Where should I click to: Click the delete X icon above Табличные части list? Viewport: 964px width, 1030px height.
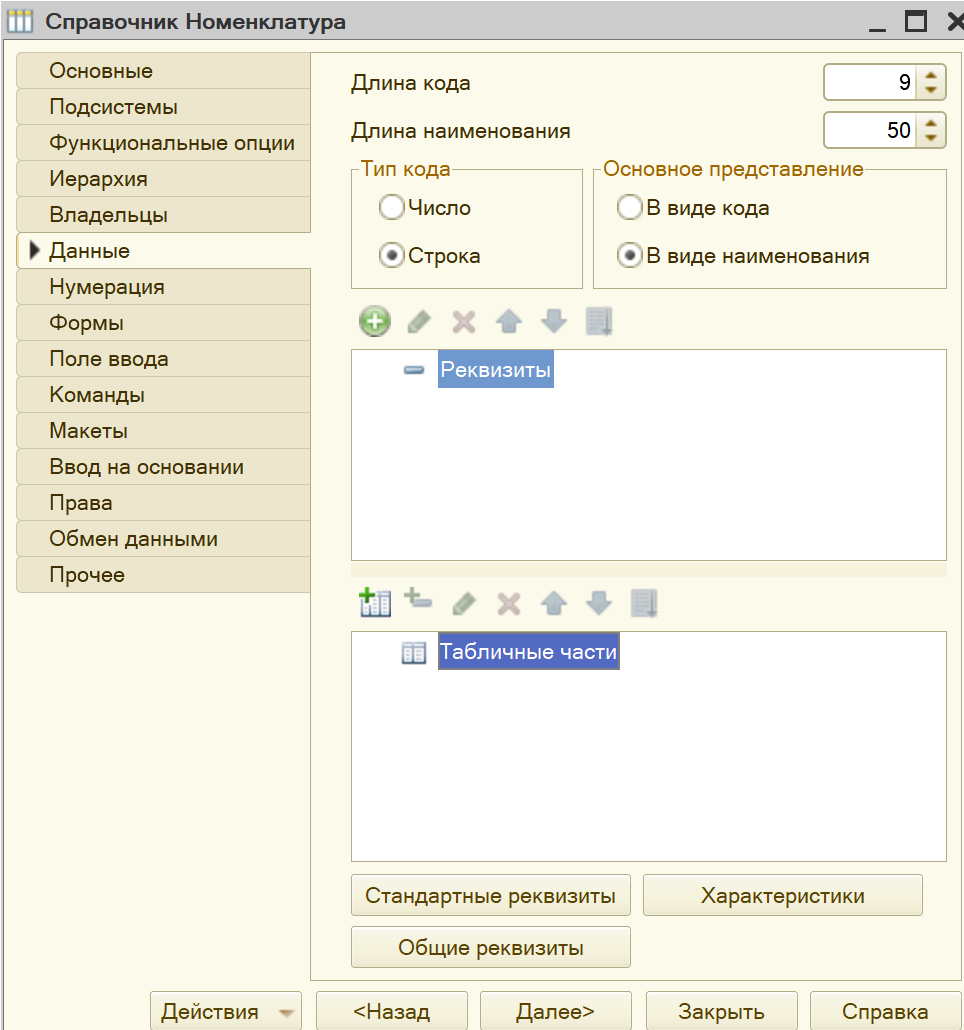point(509,603)
